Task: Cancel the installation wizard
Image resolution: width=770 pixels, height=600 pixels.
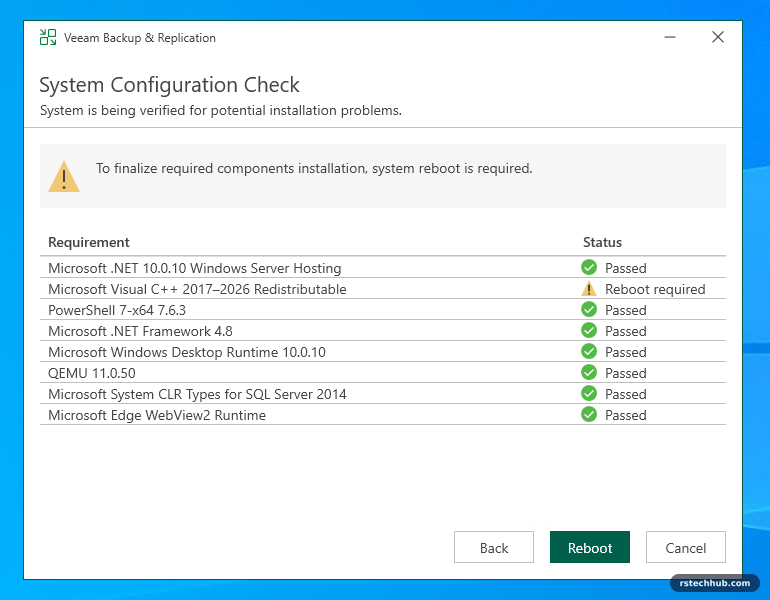Action: tap(686, 547)
